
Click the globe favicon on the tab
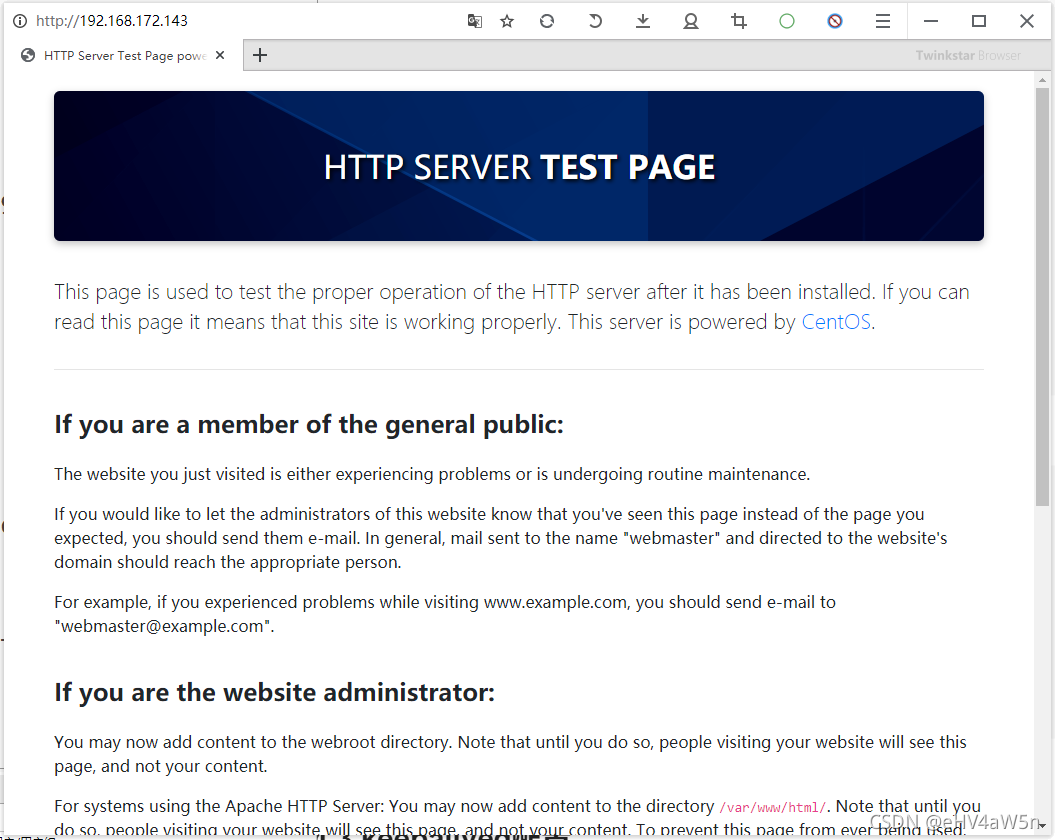28,55
